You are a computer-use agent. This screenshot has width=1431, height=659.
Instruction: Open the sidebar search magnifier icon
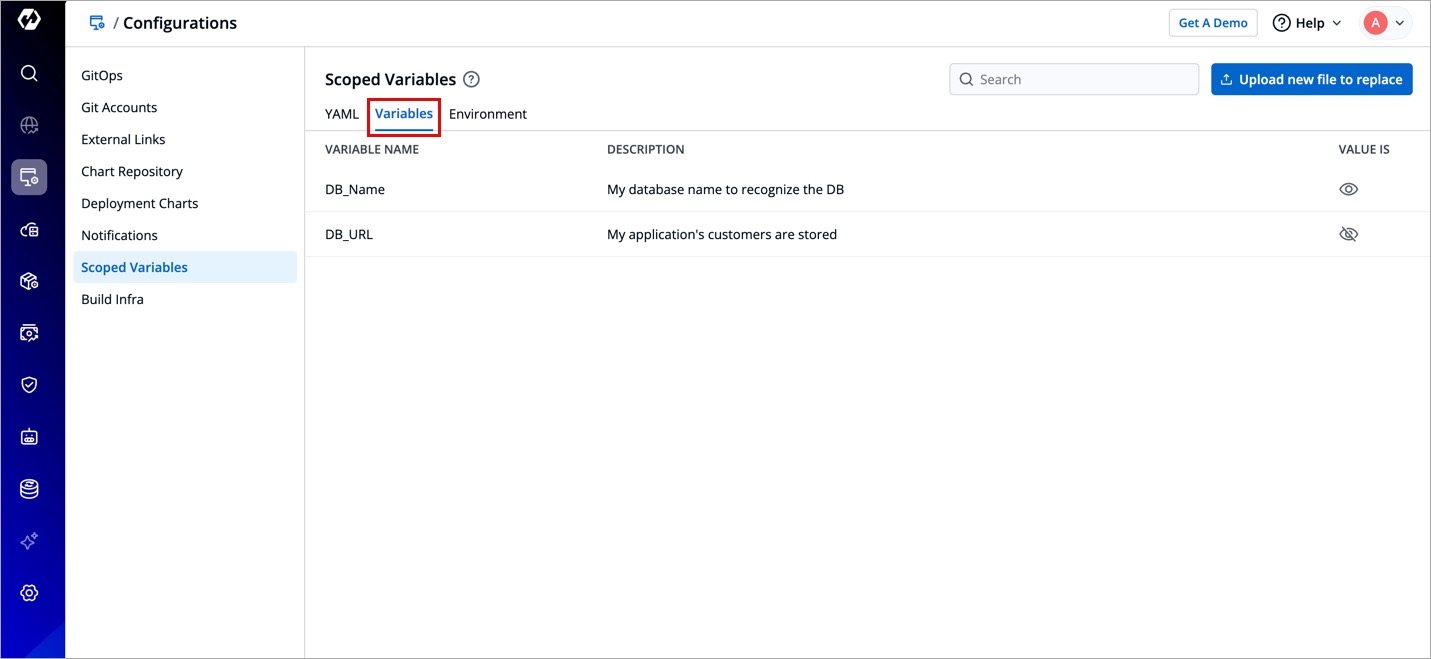[29, 73]
